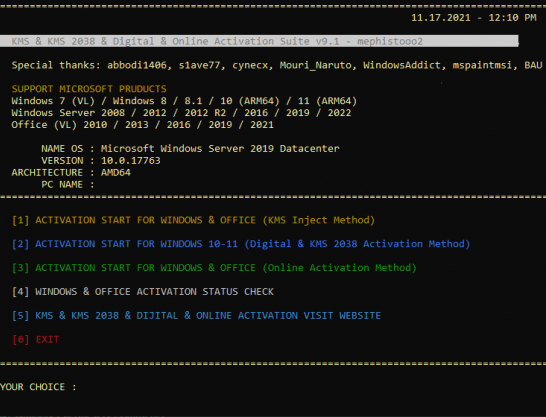Select option 3 Online Activation Method
Screen dimensions: 546x417
pos(214,268)
